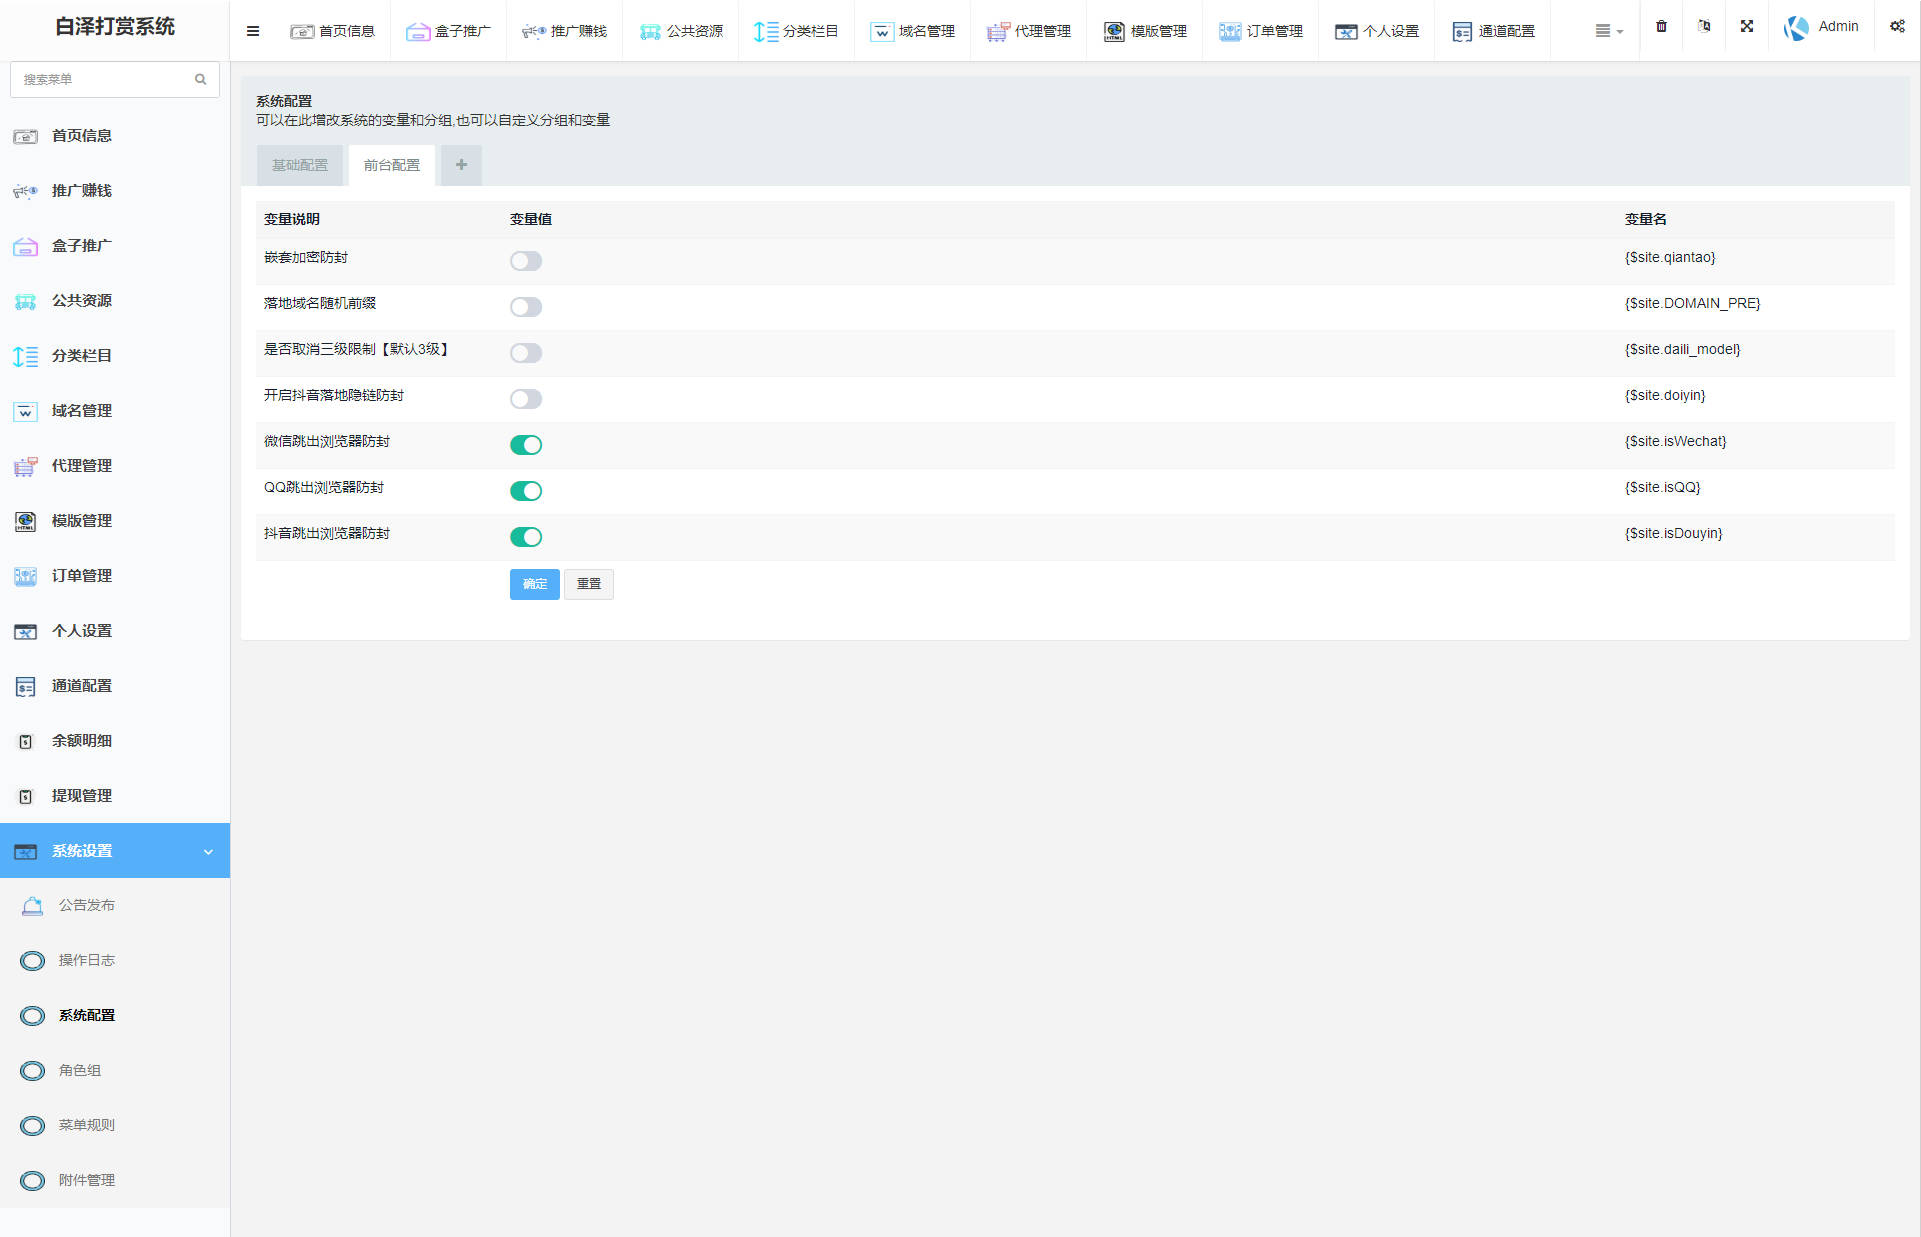Click the 公共资源 icon in sidebar

pyautogui.click(x=25, y=301)
